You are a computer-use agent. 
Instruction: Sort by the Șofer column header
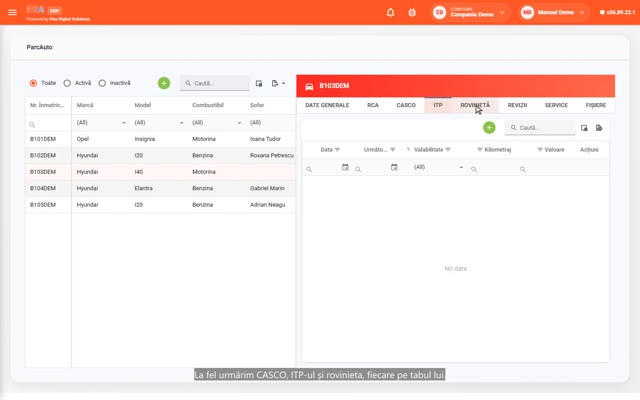point(257,105)
